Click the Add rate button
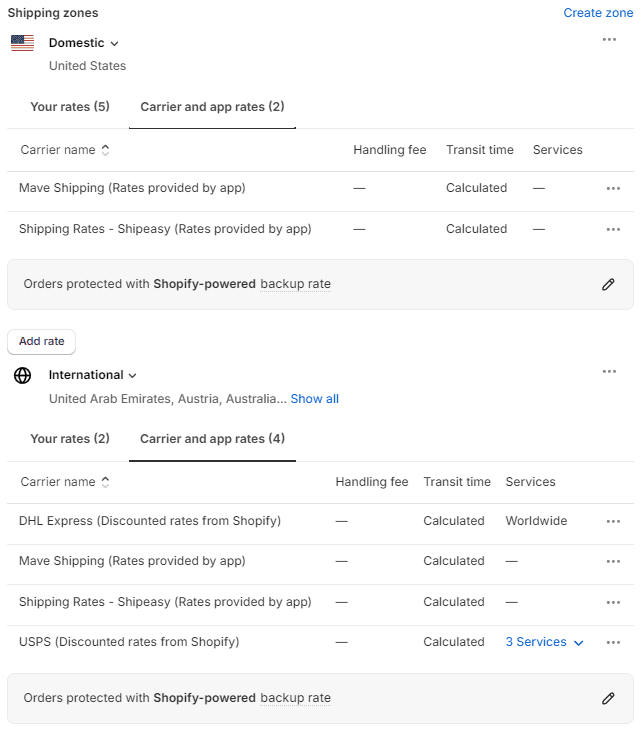 pyautogui.click(x=42, y=341)
